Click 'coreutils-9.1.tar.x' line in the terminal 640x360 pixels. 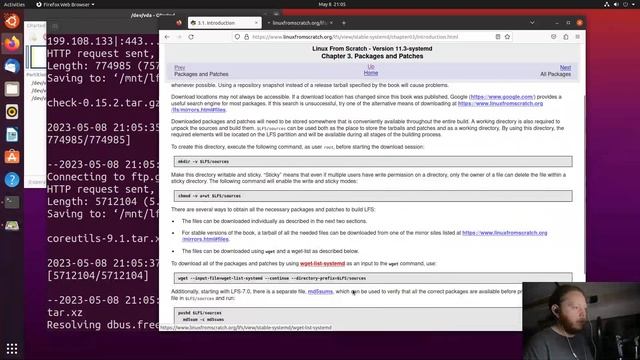103,238
